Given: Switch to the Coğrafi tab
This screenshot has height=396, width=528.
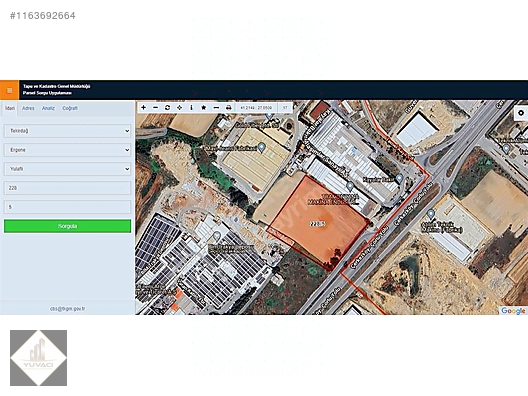Looking at the screenshot, I should [70, 108].
